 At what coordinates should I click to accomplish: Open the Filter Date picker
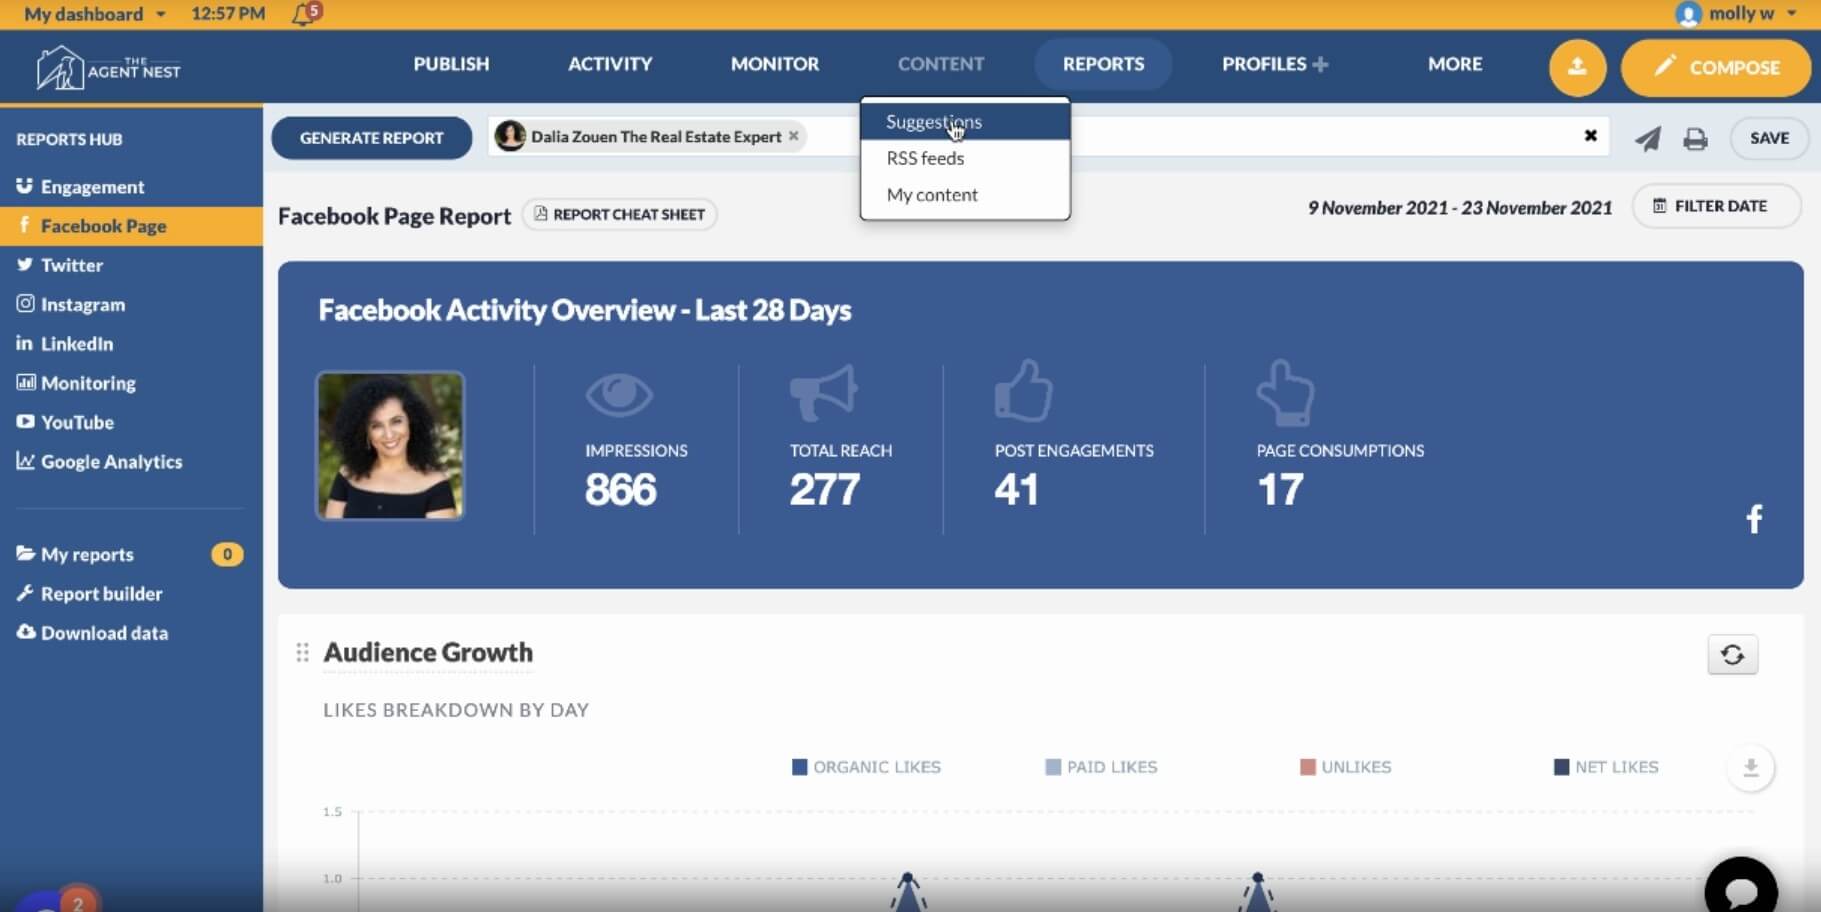coord(1716,206)
